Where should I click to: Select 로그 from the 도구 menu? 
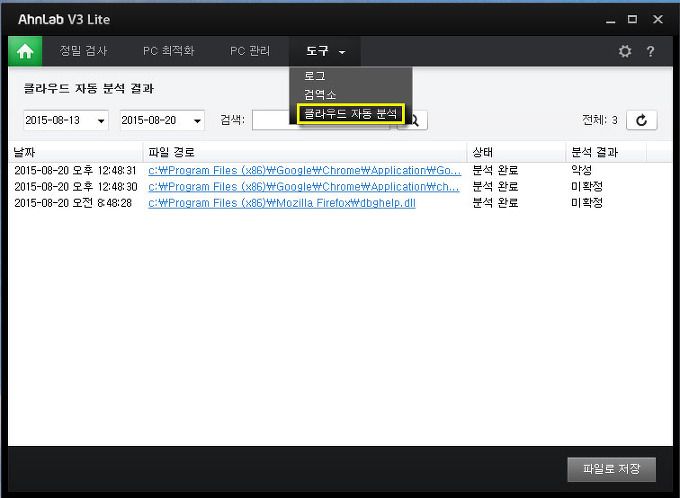[315, 76]
